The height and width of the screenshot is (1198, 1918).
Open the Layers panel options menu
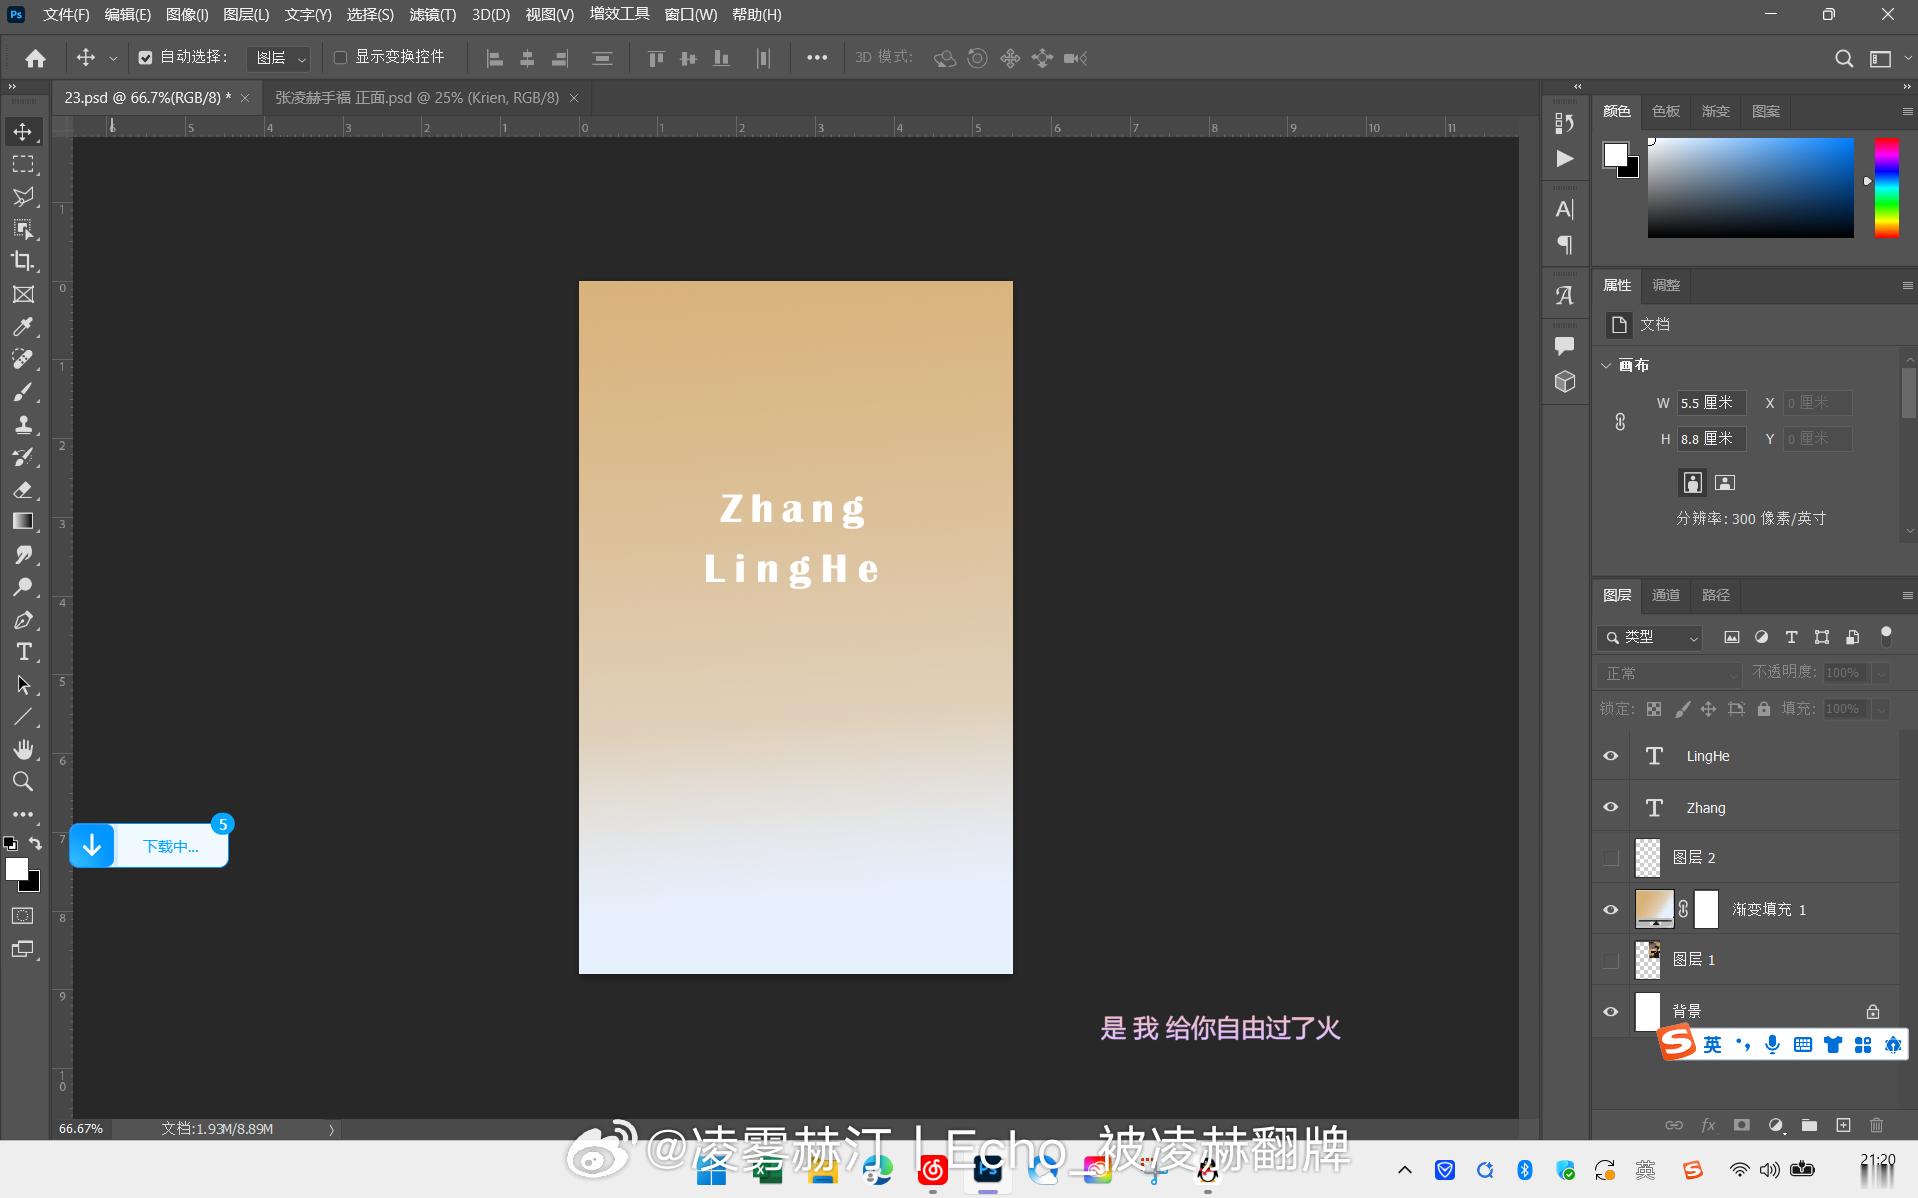coord(1907,595)
